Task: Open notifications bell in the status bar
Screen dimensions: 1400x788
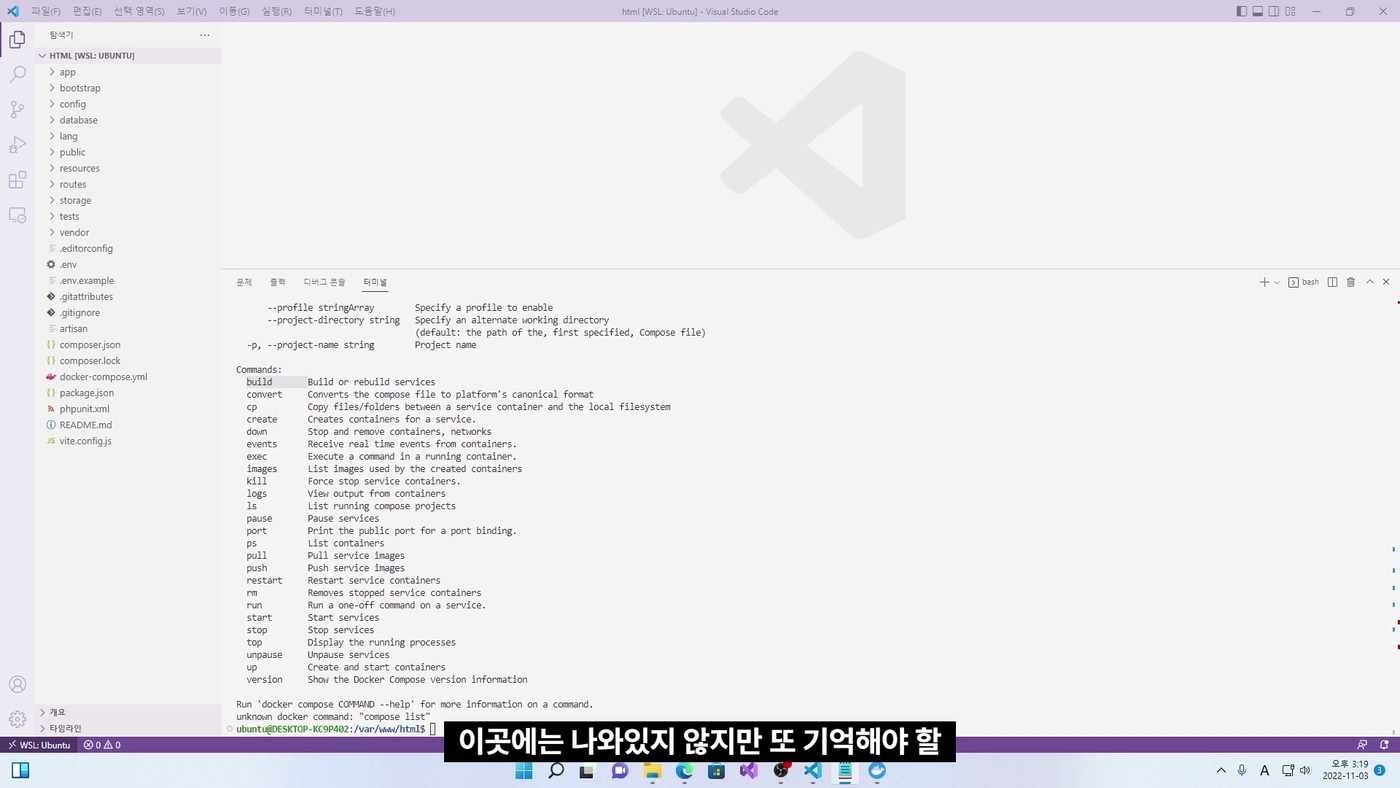Action: pyautogui.click(x=1386, y=745)
